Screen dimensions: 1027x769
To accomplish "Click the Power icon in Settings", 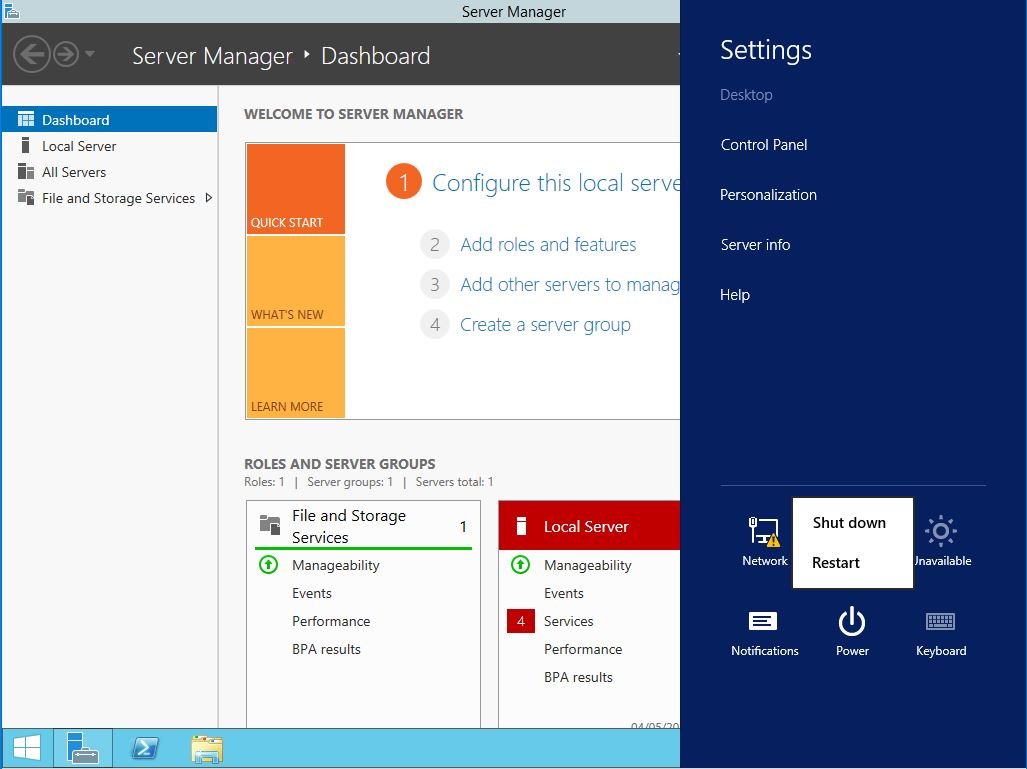I will tap(851, 630).
